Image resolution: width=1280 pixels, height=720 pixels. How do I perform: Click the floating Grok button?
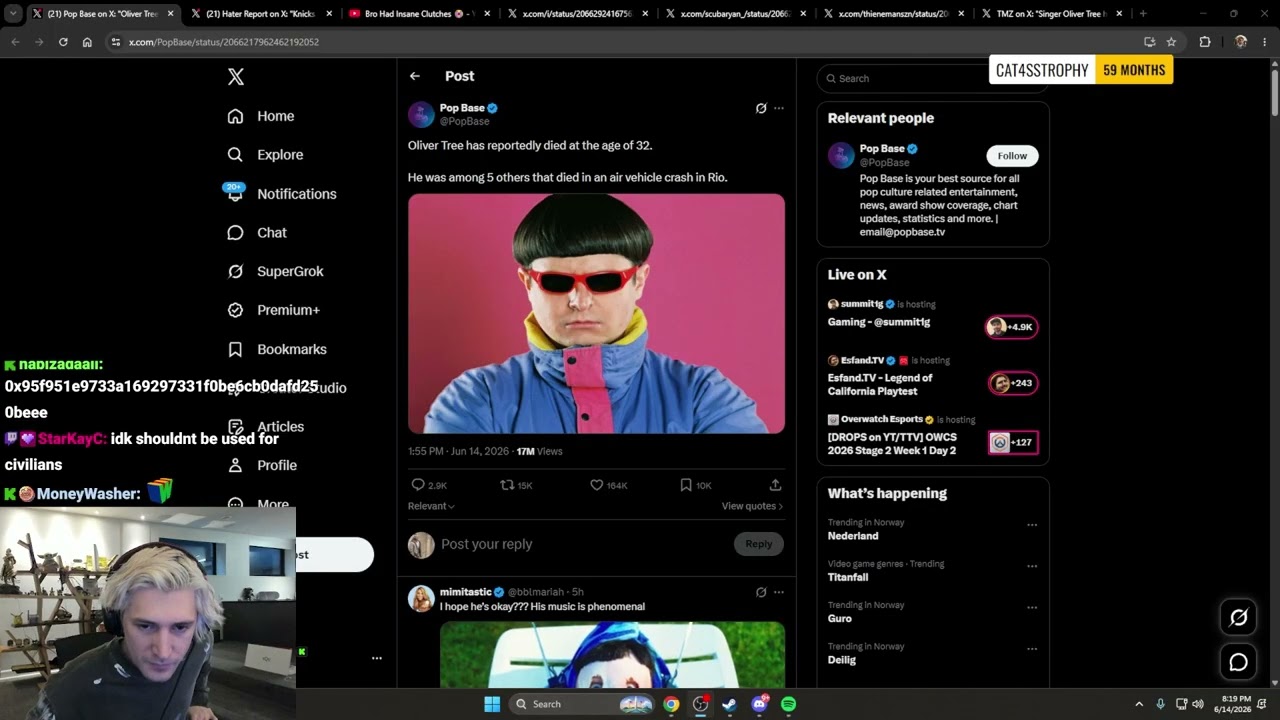[x=1238, y=618]
